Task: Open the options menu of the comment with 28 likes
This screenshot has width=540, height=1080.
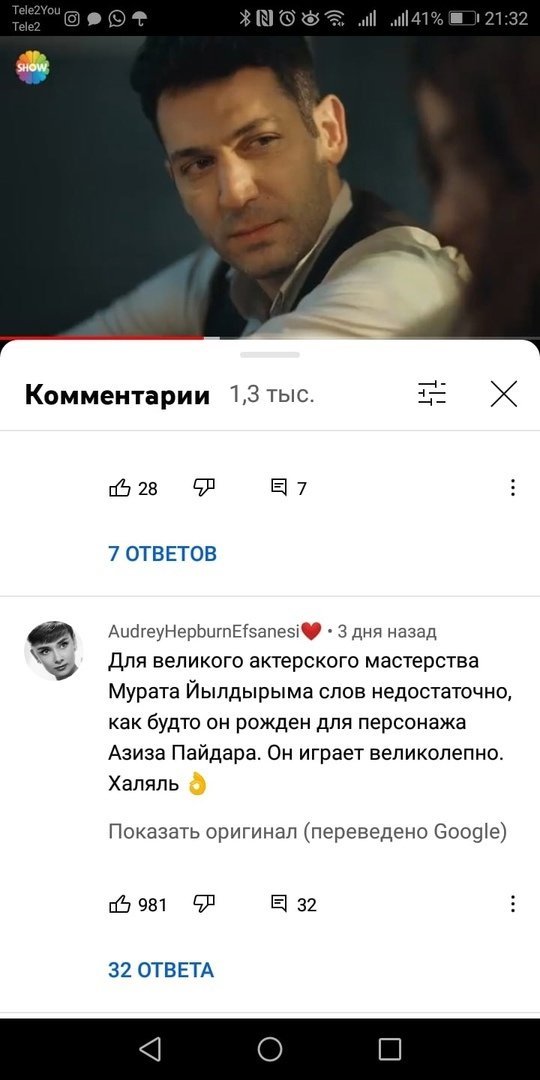Action: coord(512,488)
